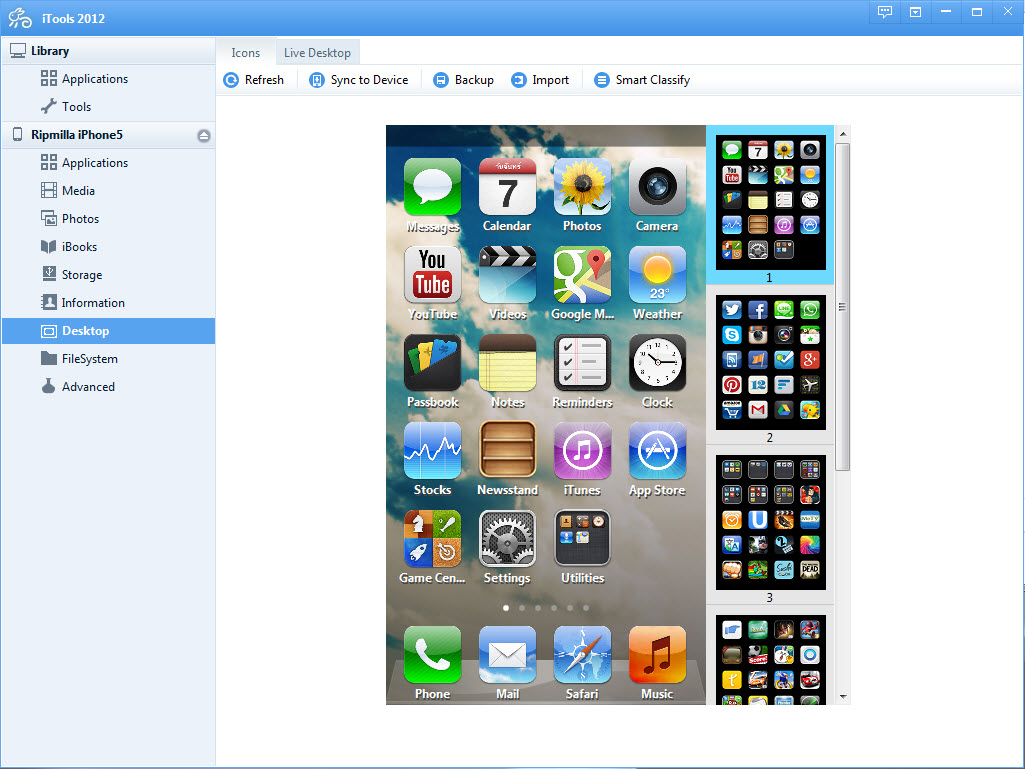Open Tools in the Library section
This screenshot has height=769, width=1025.
(109, 107)
